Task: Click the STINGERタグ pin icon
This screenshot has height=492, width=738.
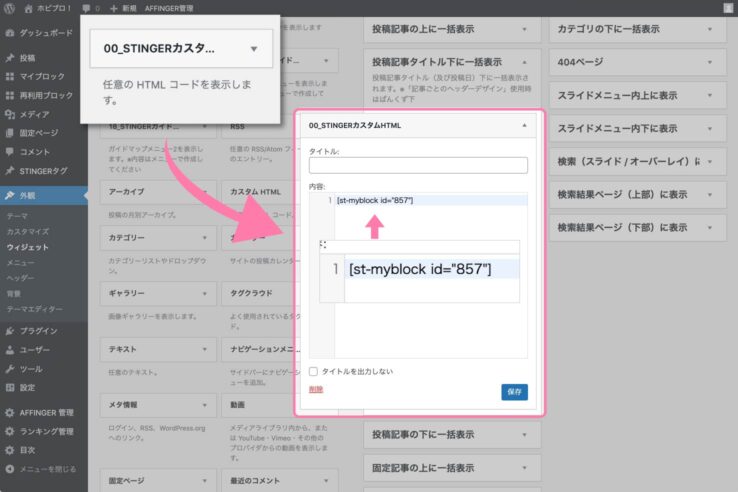Action: click(10, 171)
